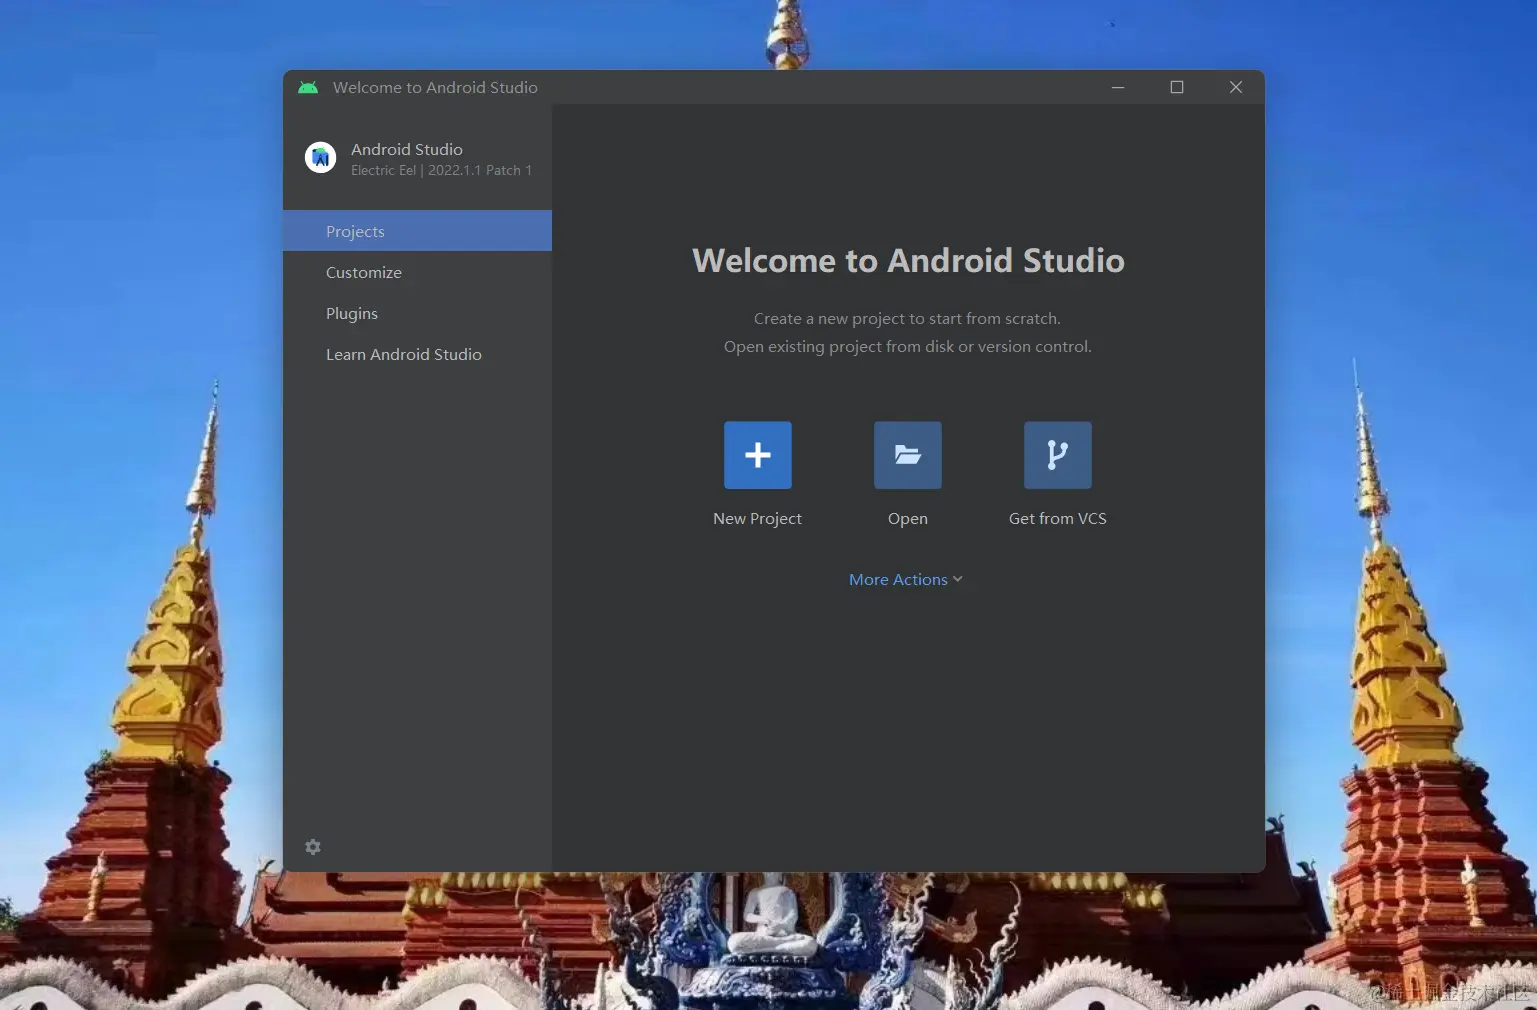The width and height of the screenshot is (1537, 1010).
Task: Click the New Project plus icon
Action: click(757, 455)
